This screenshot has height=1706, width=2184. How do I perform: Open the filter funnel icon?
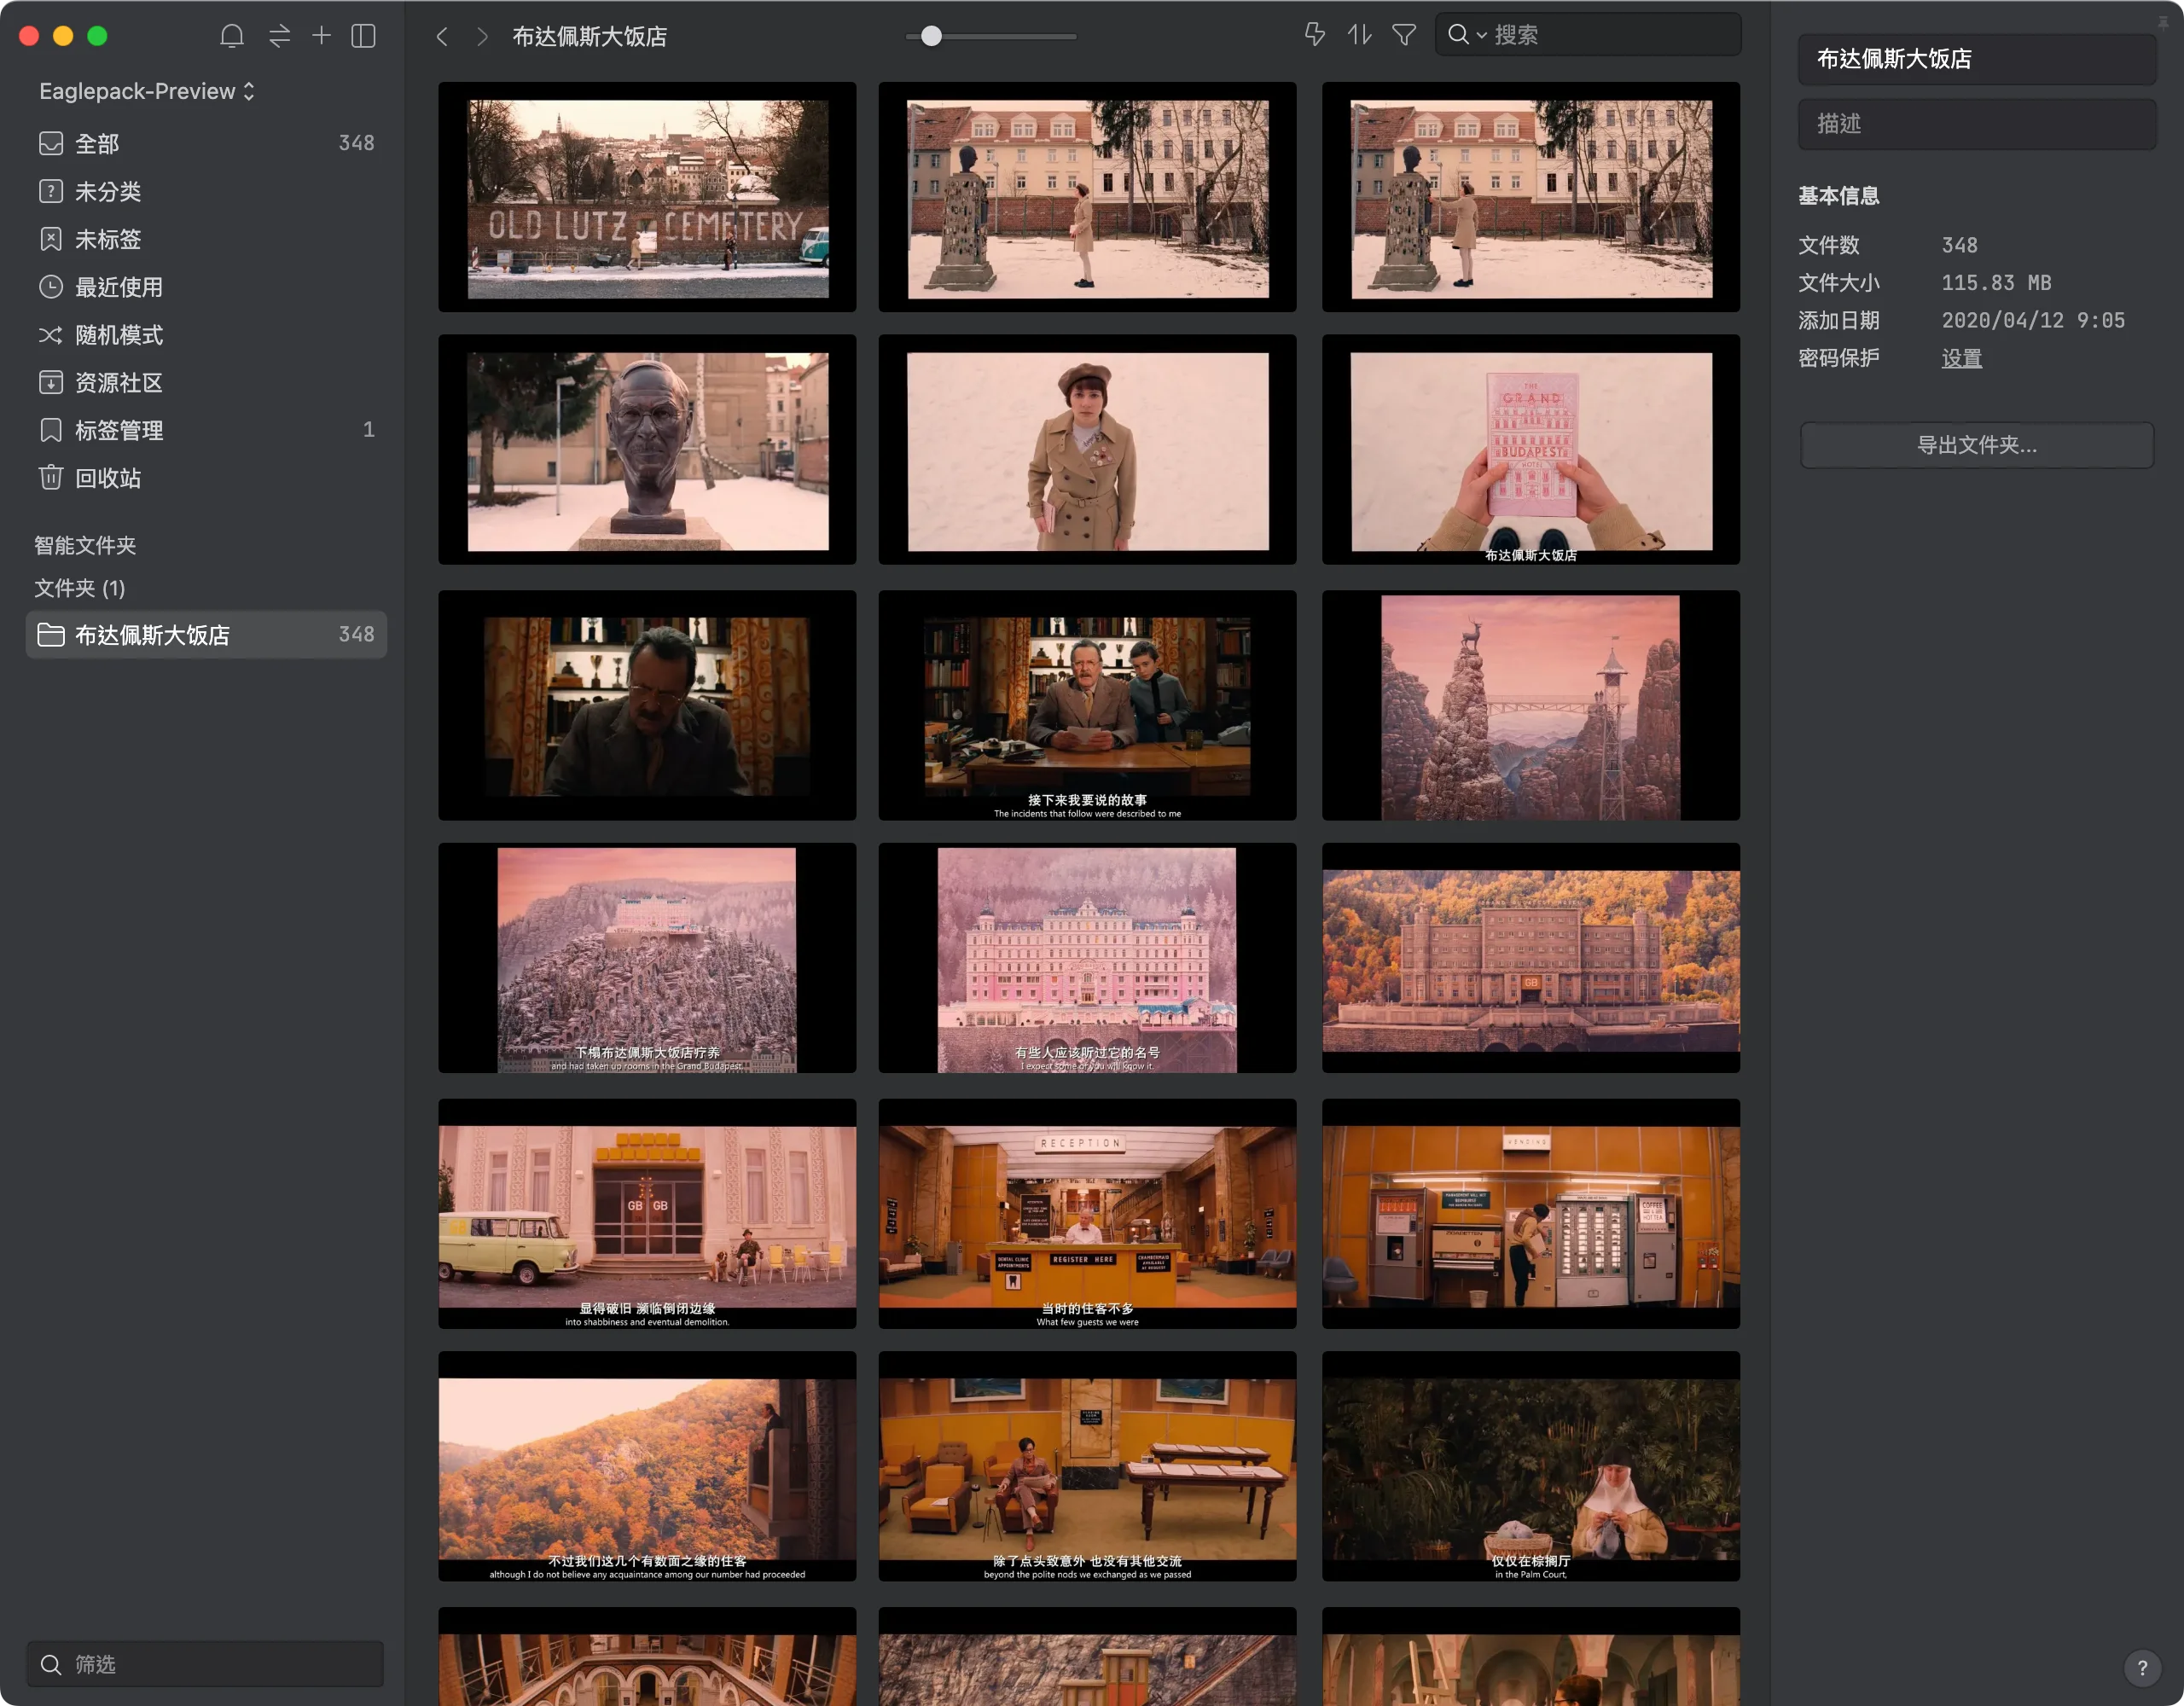click(x=1404, y=35)
